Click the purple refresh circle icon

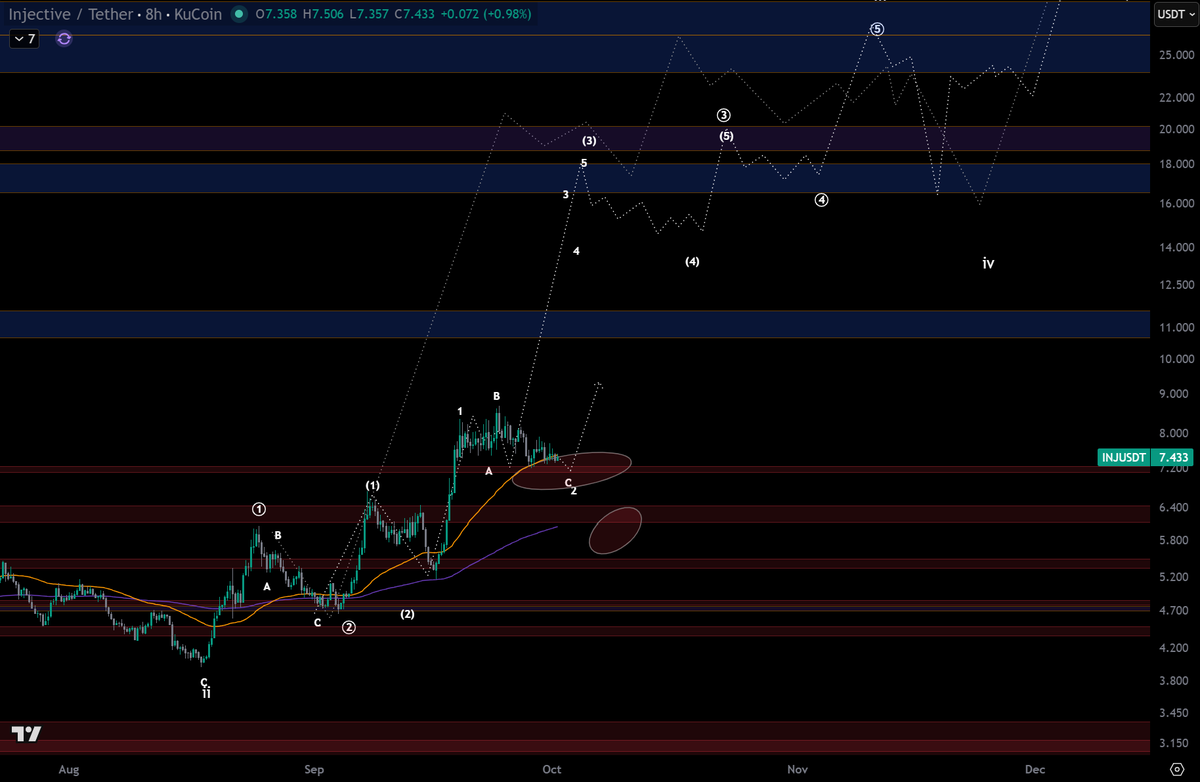64,38
